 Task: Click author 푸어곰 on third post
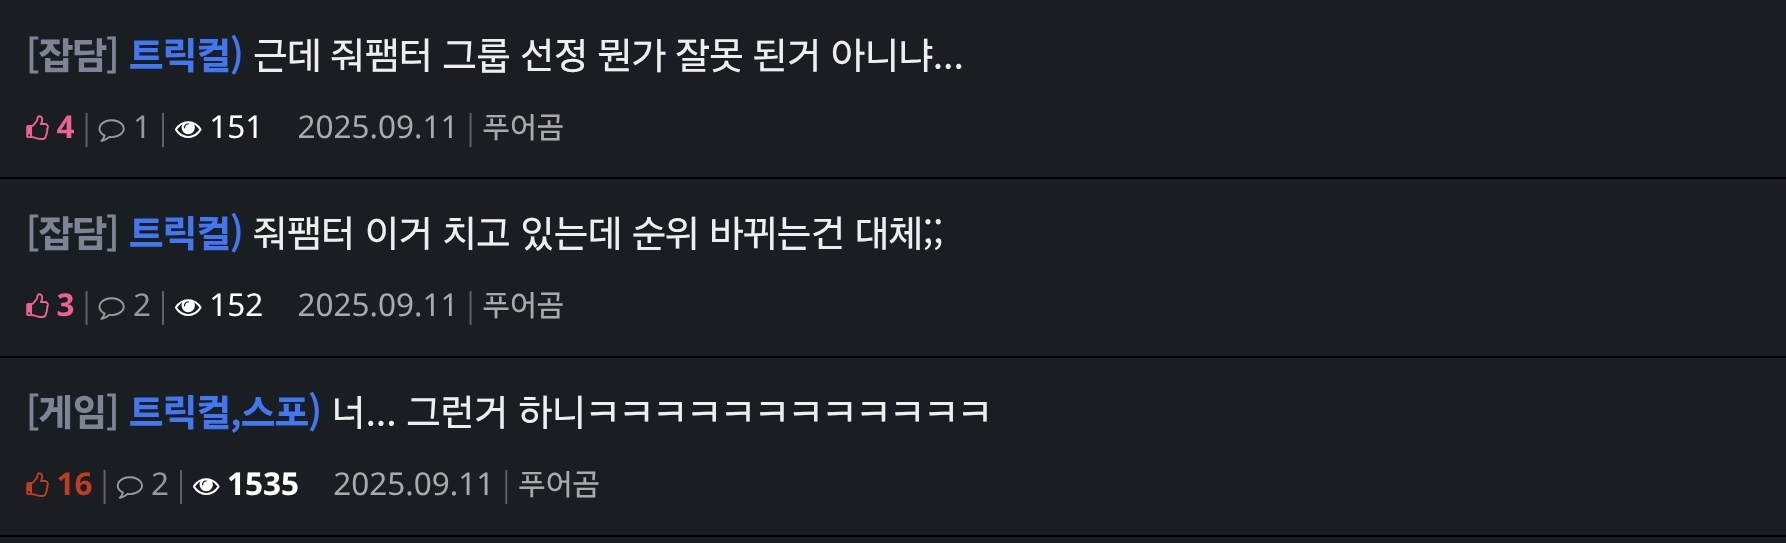[559, 485]
